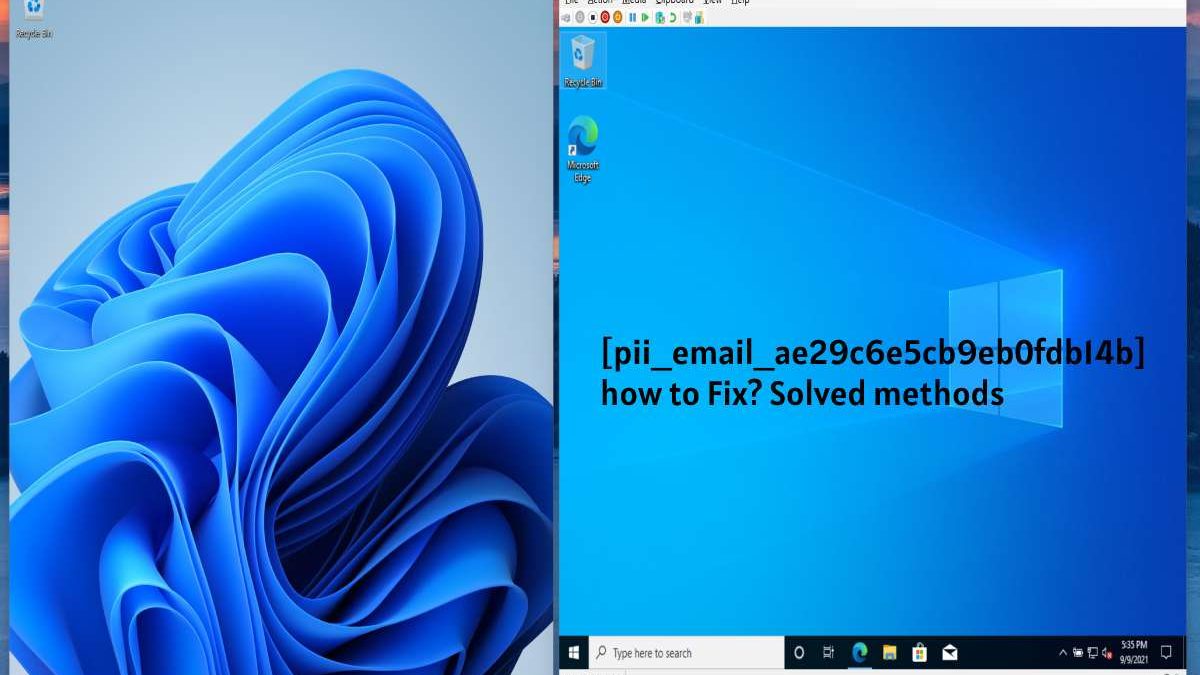Open network status in system tray
This screenshot has width=1200, height=675.
pos(1093,653)
